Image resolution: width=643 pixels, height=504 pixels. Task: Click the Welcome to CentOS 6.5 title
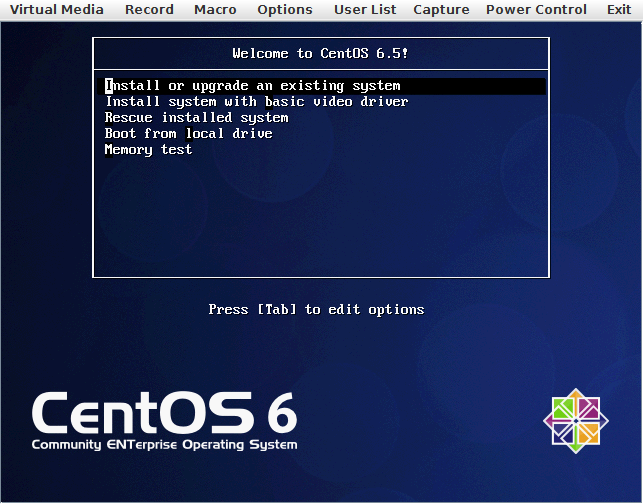320,54
